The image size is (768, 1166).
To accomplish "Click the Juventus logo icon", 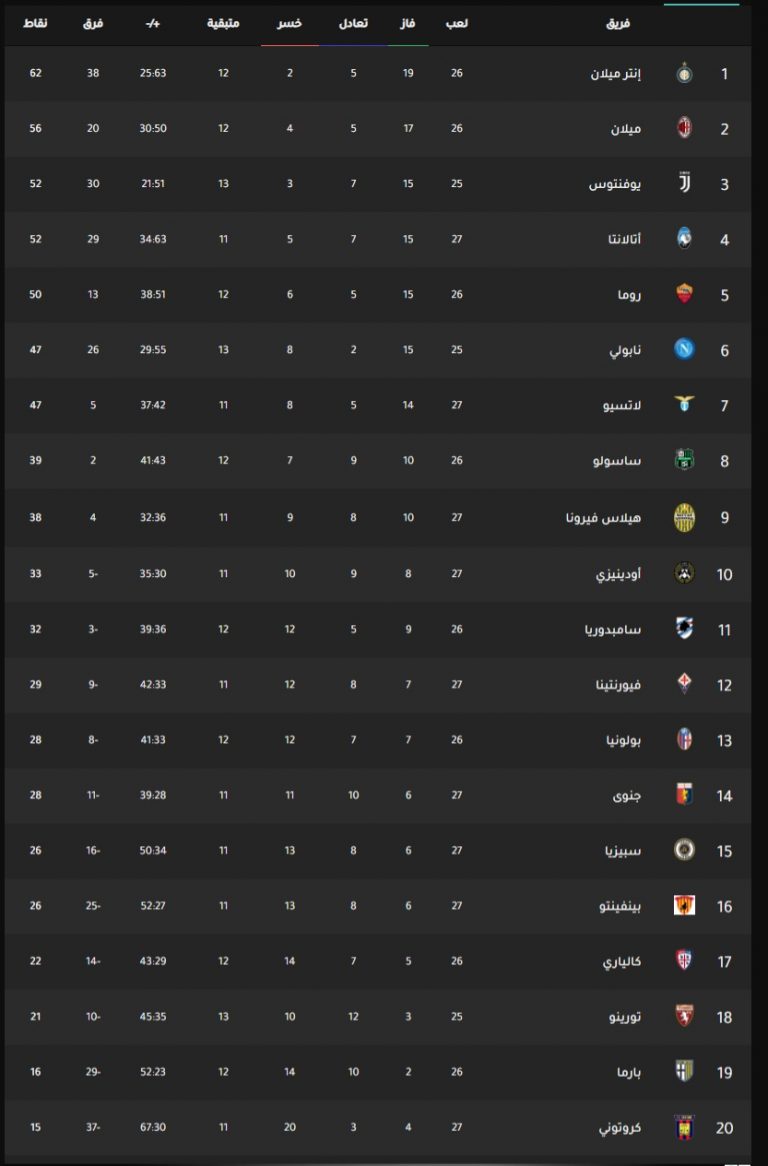I will (x=684, y=183).
